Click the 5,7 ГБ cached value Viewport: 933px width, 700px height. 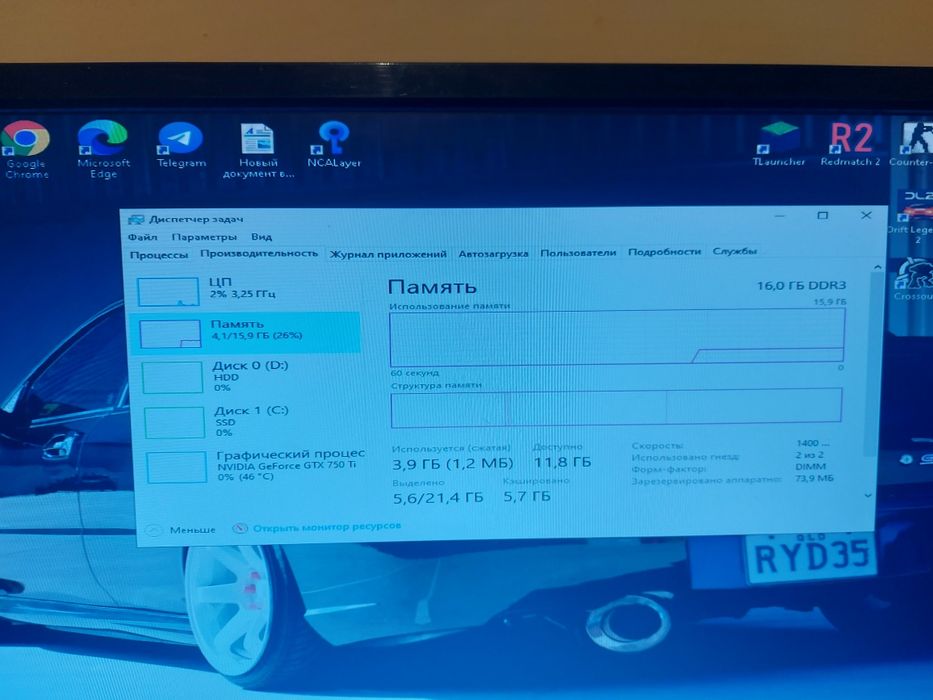[x=527, y=496]
